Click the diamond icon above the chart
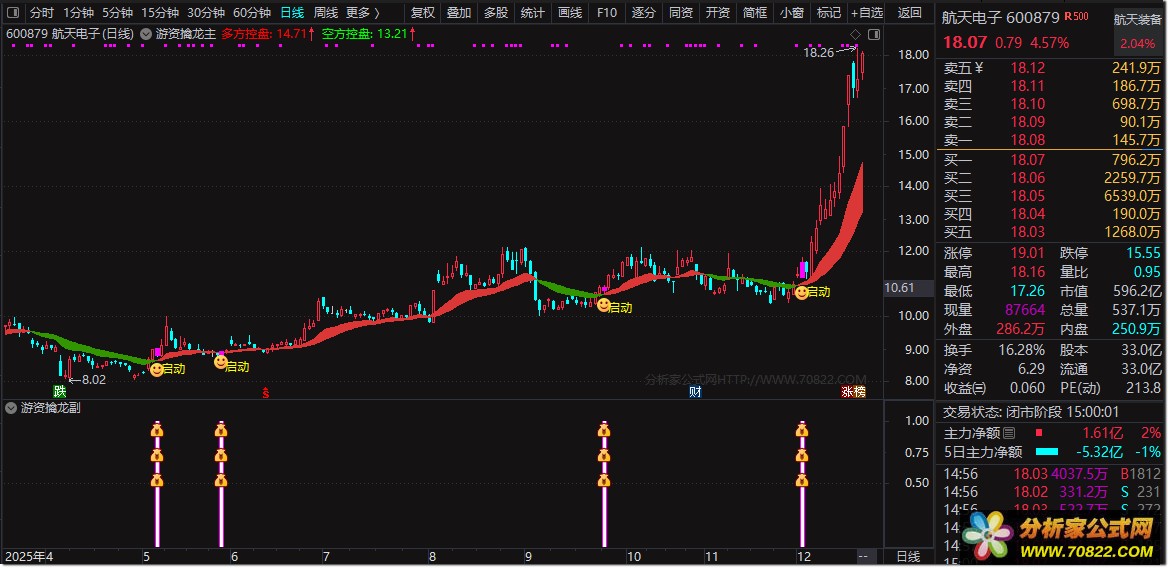This screenshot has width=1170, height=568. pyautogui.click(x=855, y=35)
